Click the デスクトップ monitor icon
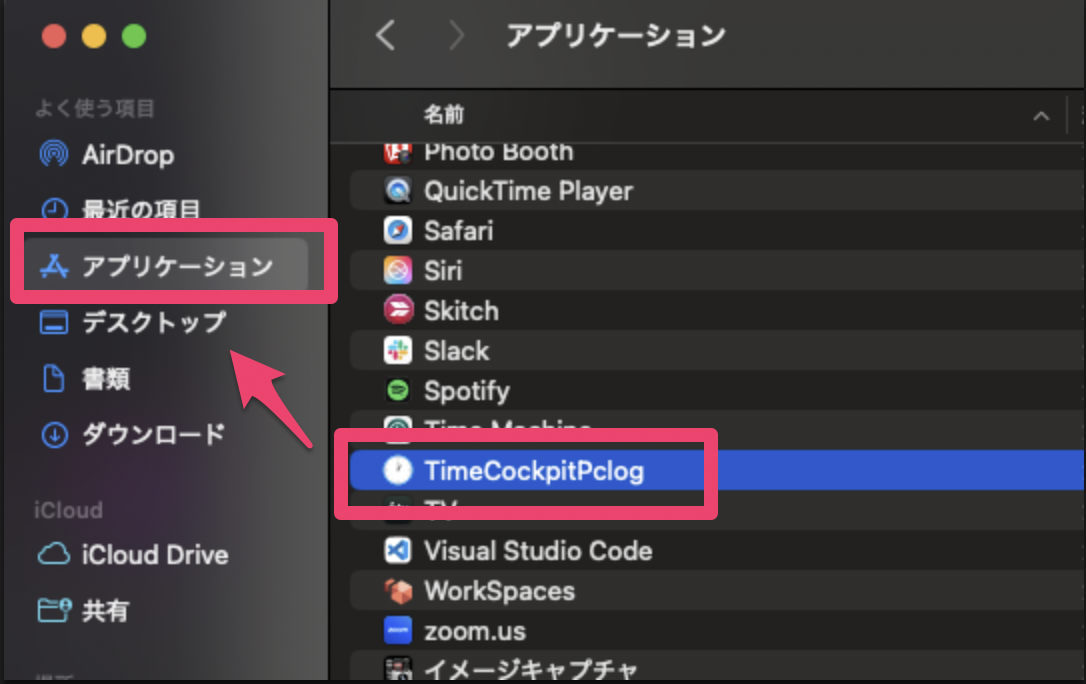 click(54, 323)
